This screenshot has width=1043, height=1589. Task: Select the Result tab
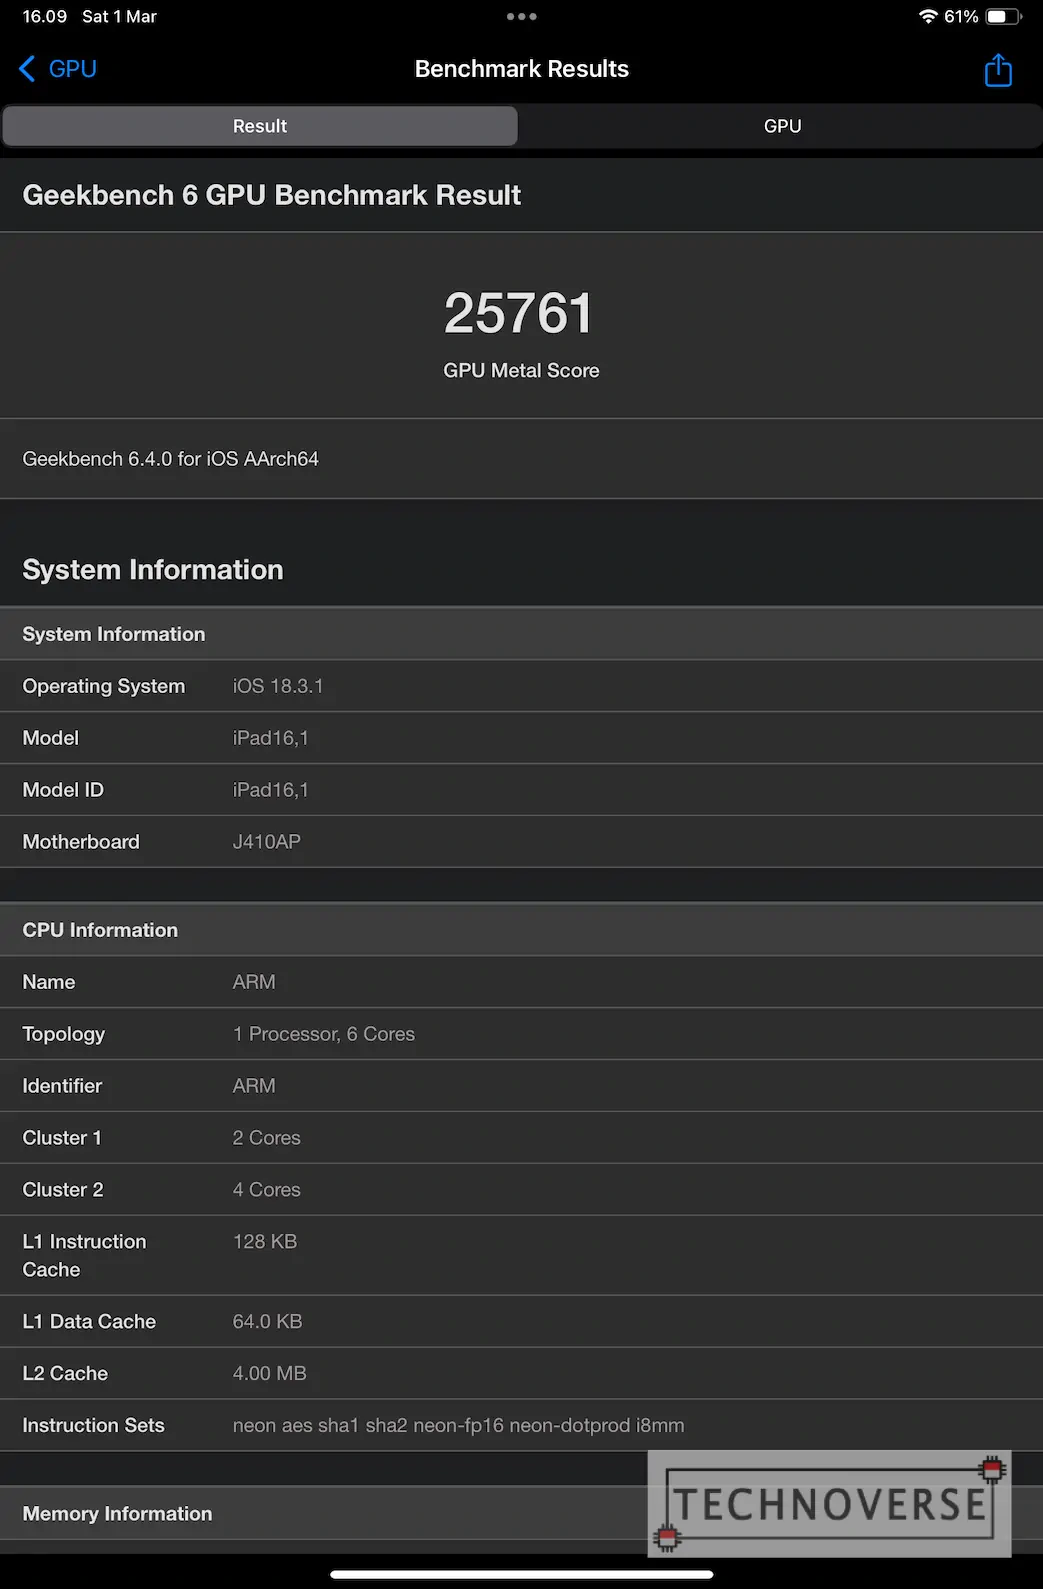click(x=260, y=126)
